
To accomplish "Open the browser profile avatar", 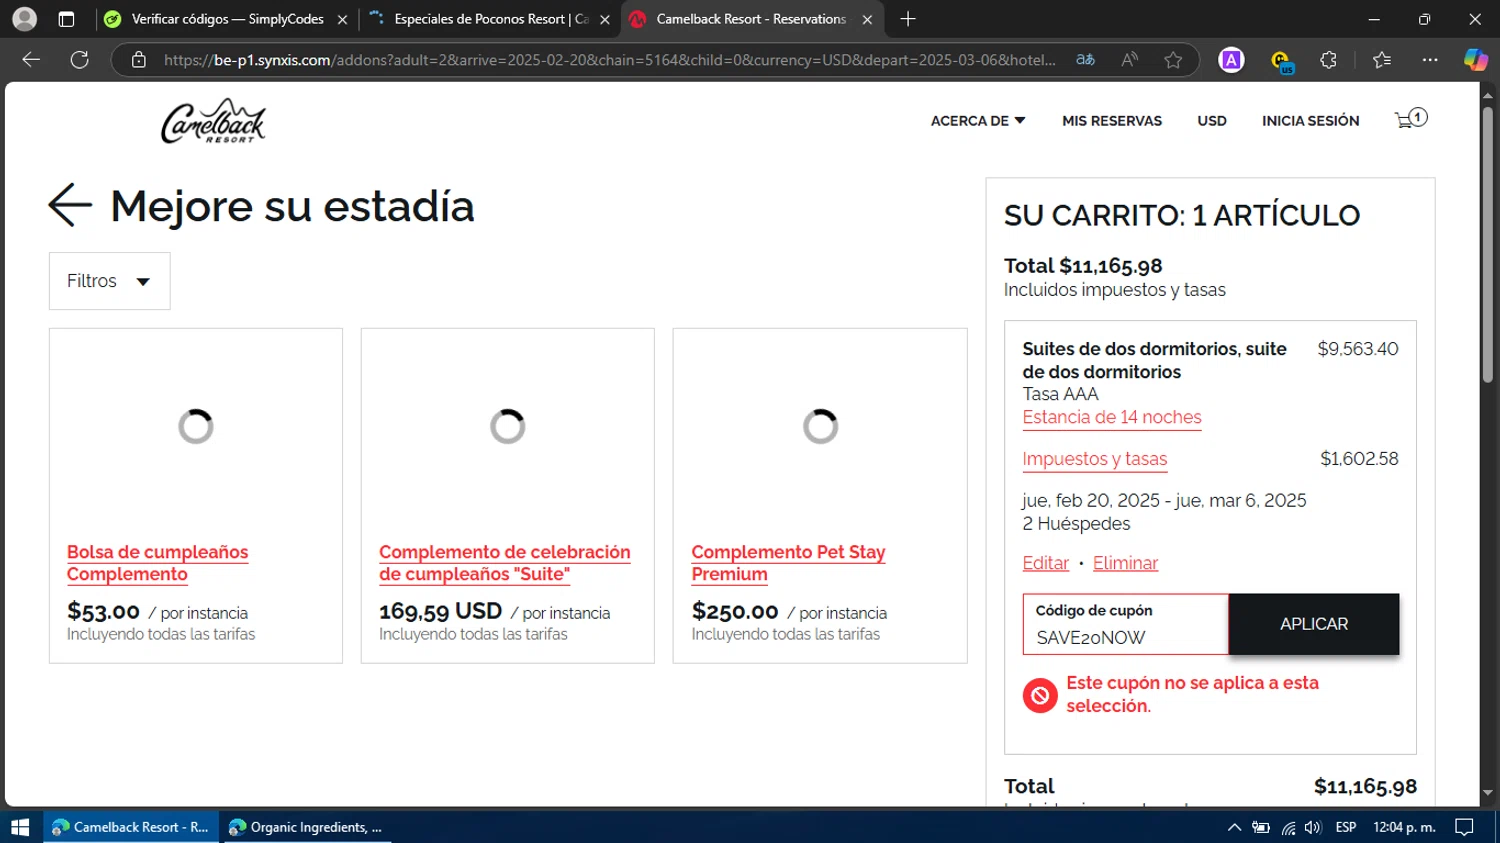I will click(x=25, y=19).
